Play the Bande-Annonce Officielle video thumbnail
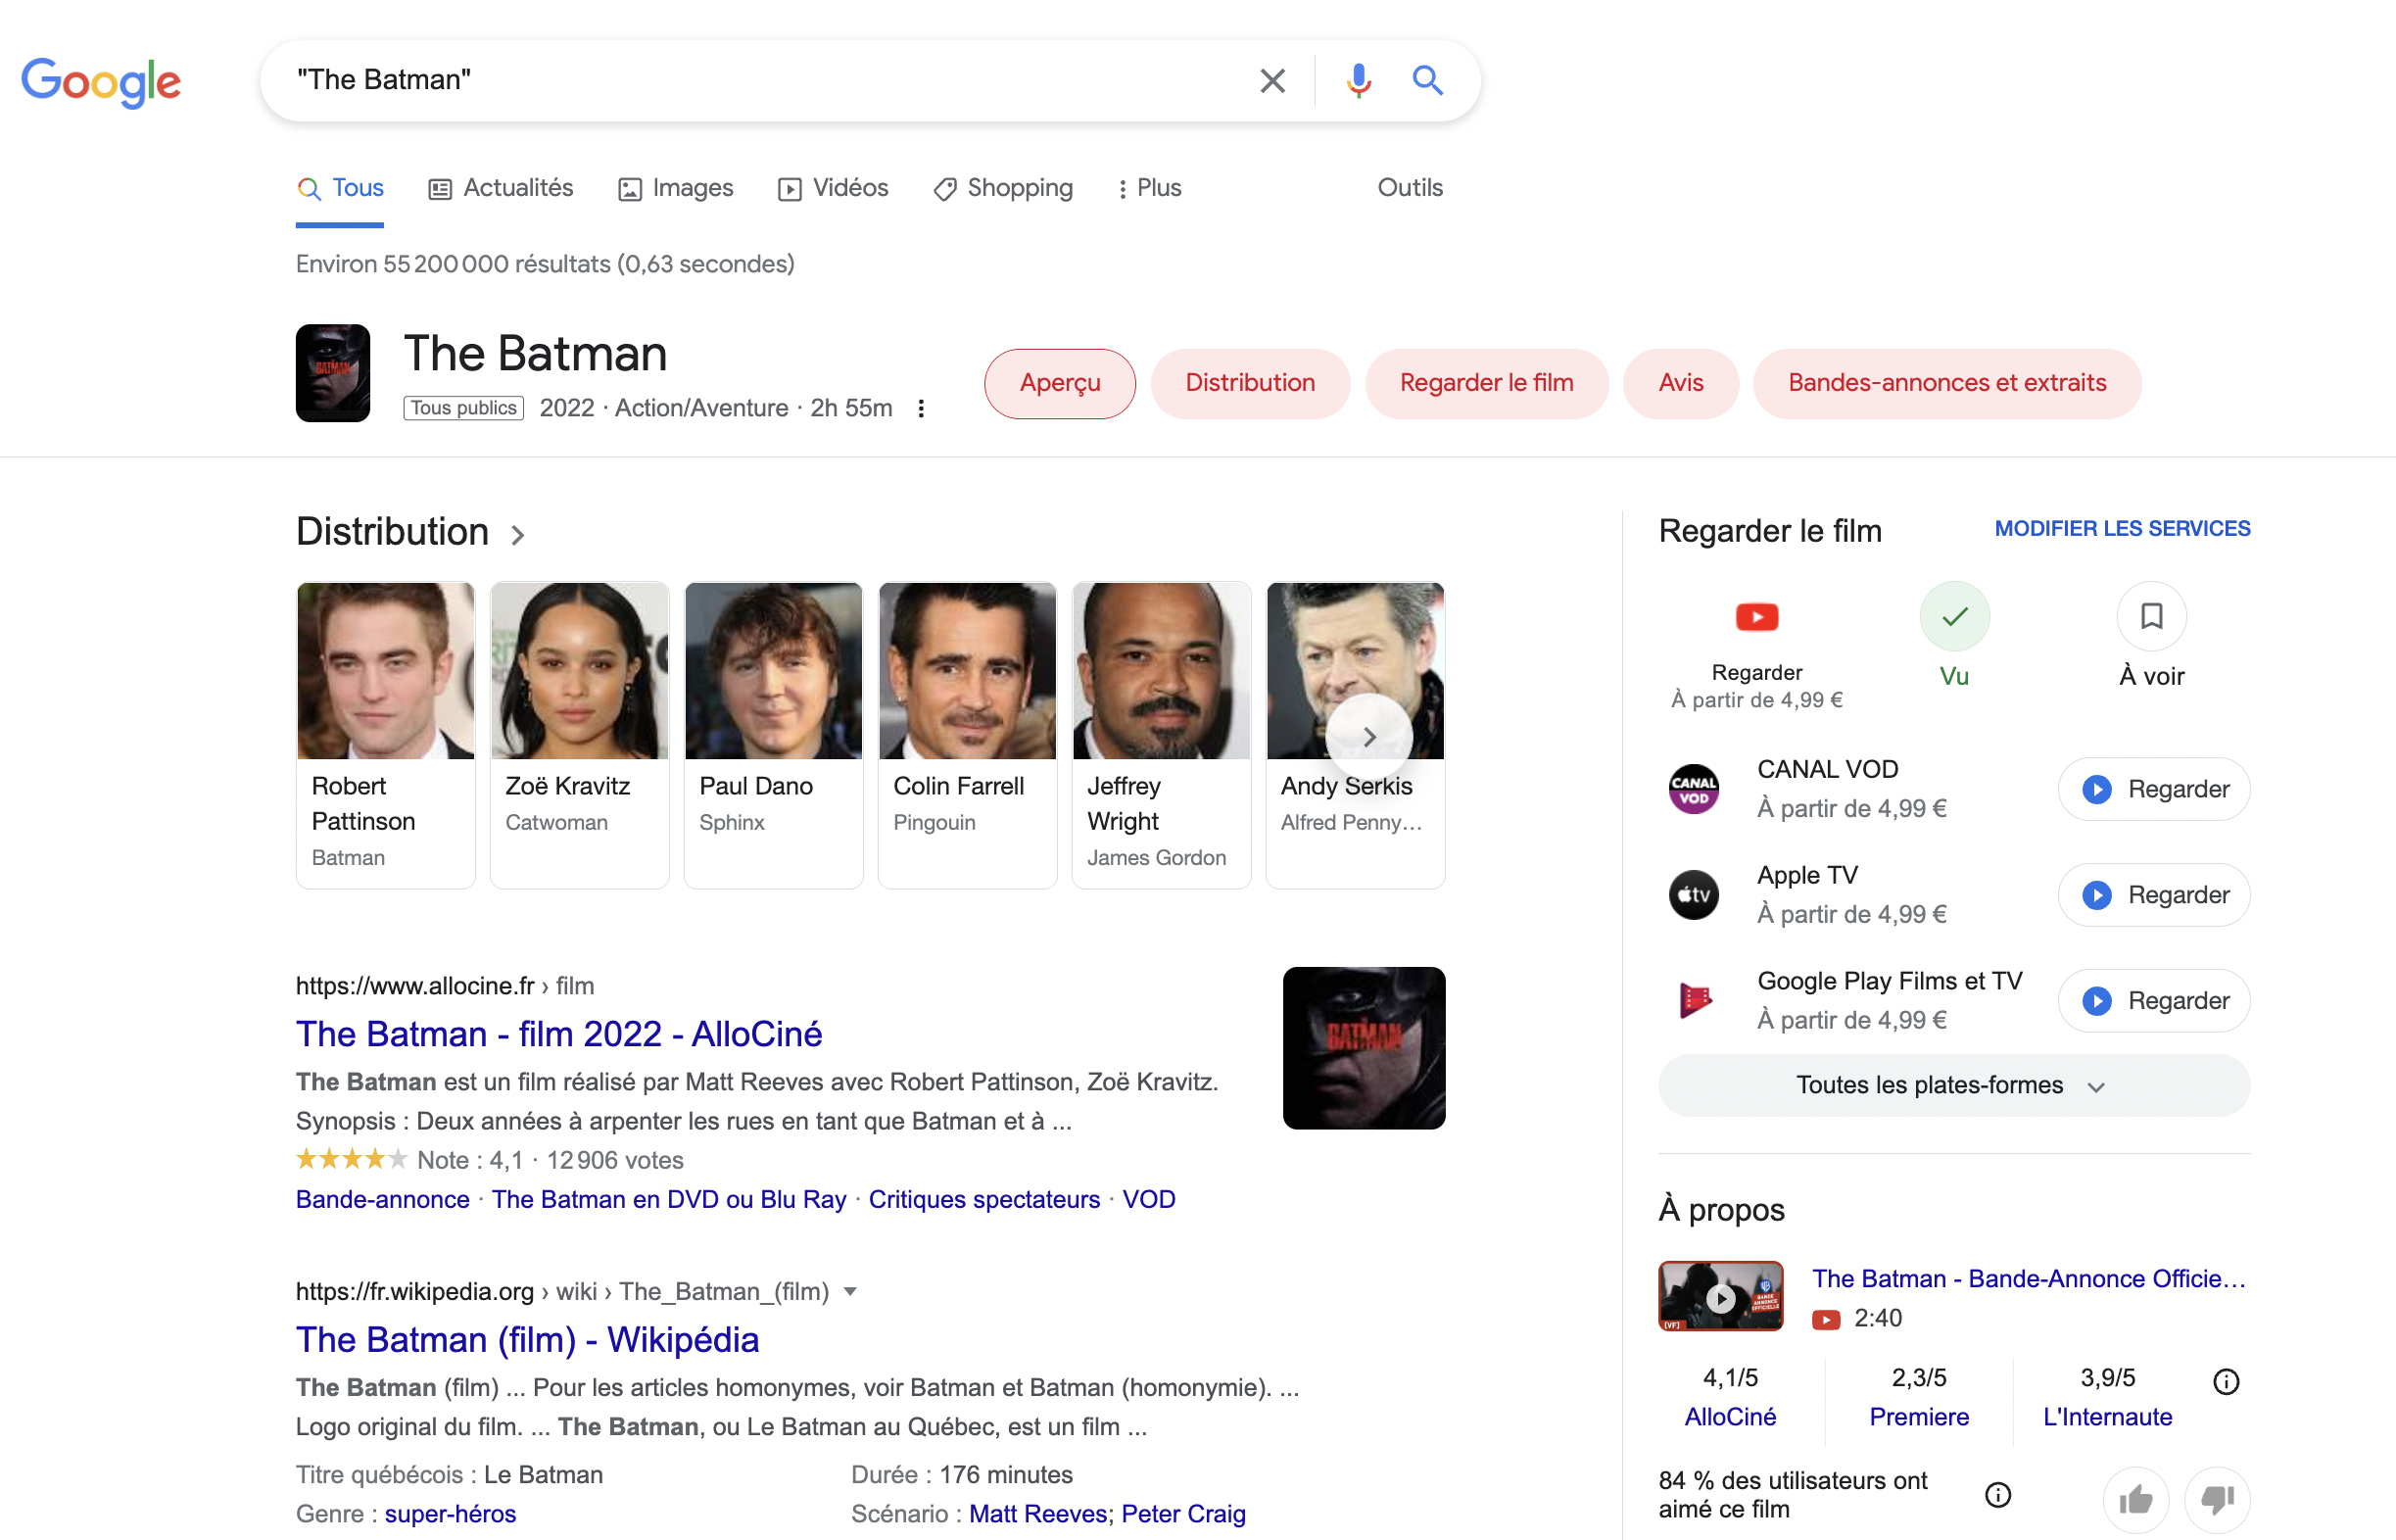This screenshot has width=2396, height=1540. click(1720, 1296)
